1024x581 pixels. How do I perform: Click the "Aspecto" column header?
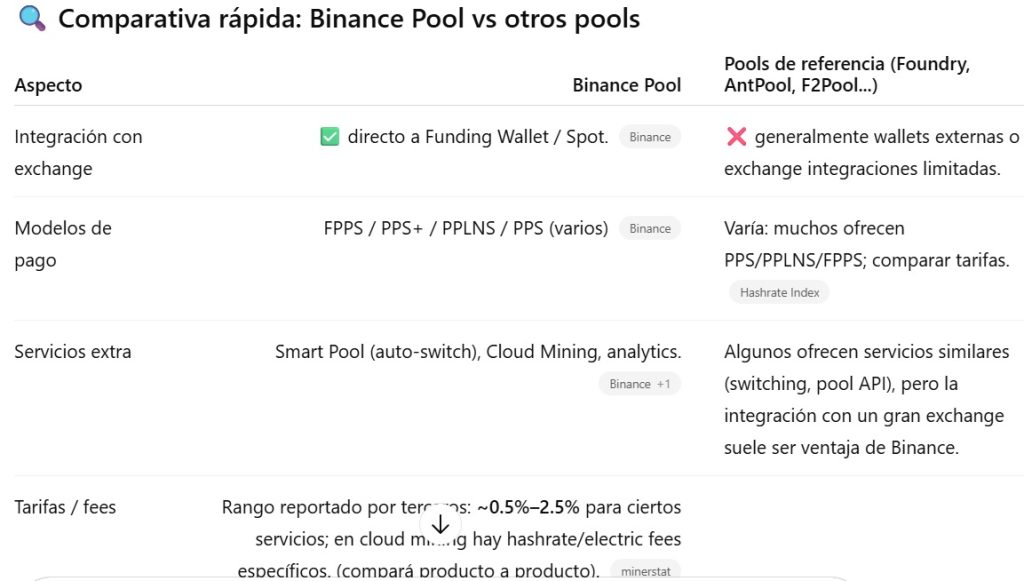pyautogui.click(x=48, y=85)
